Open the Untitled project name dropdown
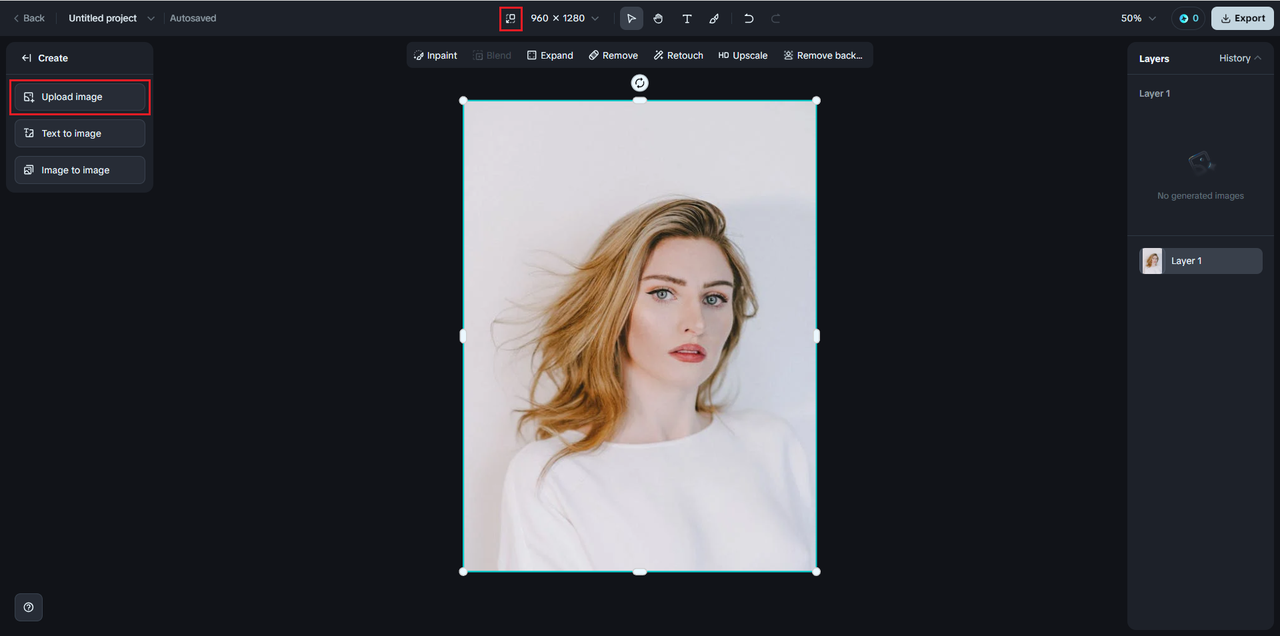1280x636 pixels. coord(111,18)
